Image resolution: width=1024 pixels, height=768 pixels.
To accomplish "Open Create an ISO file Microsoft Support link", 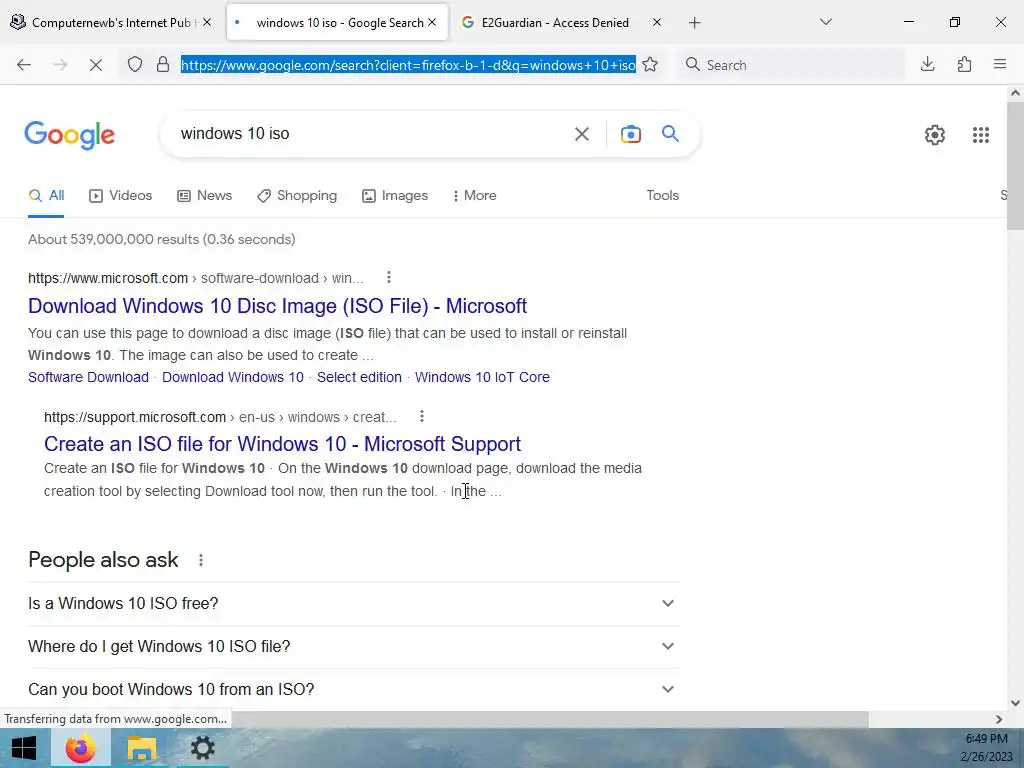I will point(282,444).
